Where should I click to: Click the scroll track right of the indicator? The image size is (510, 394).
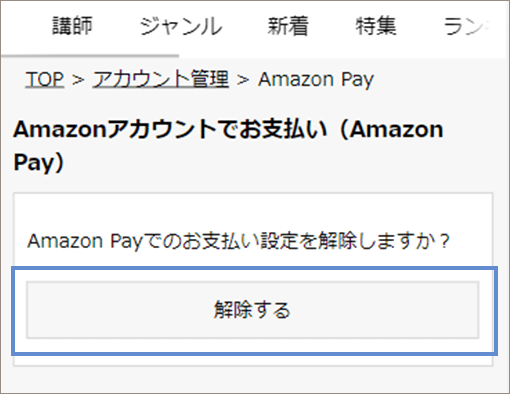pos(343,56)
